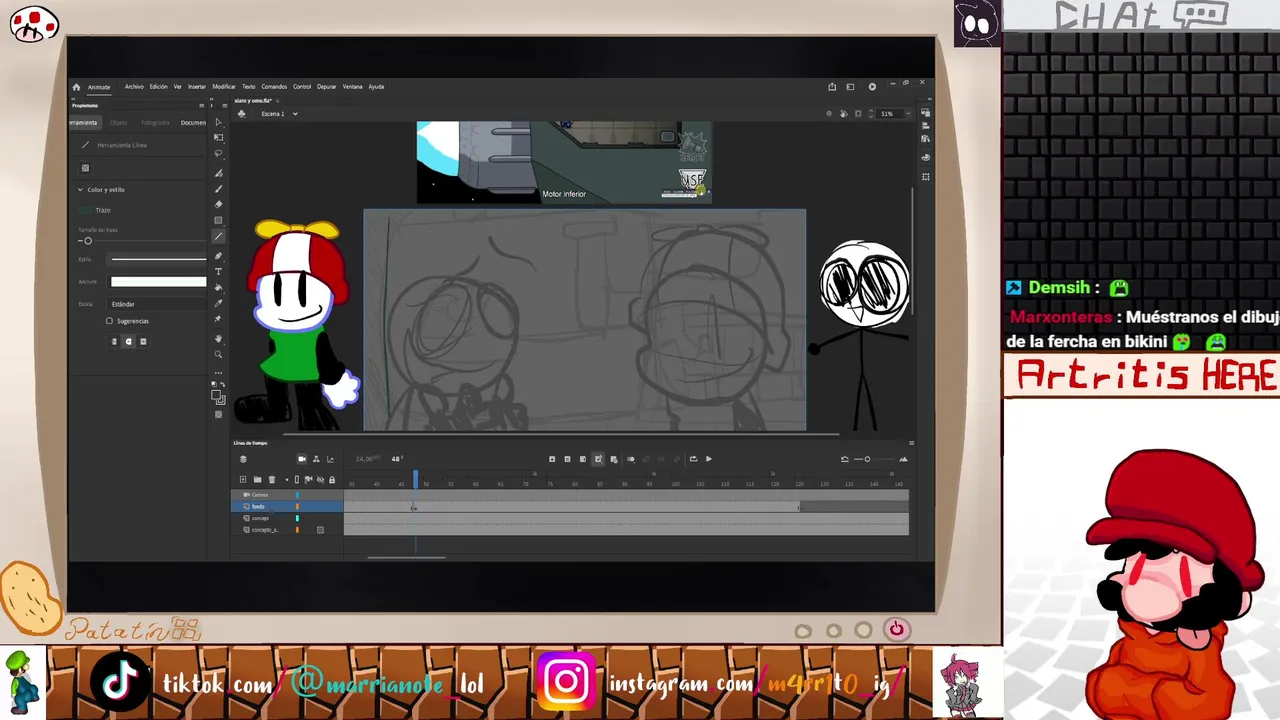Click the new layer icon in timeline
1280x720 pixels.
(x=243, y=480)
